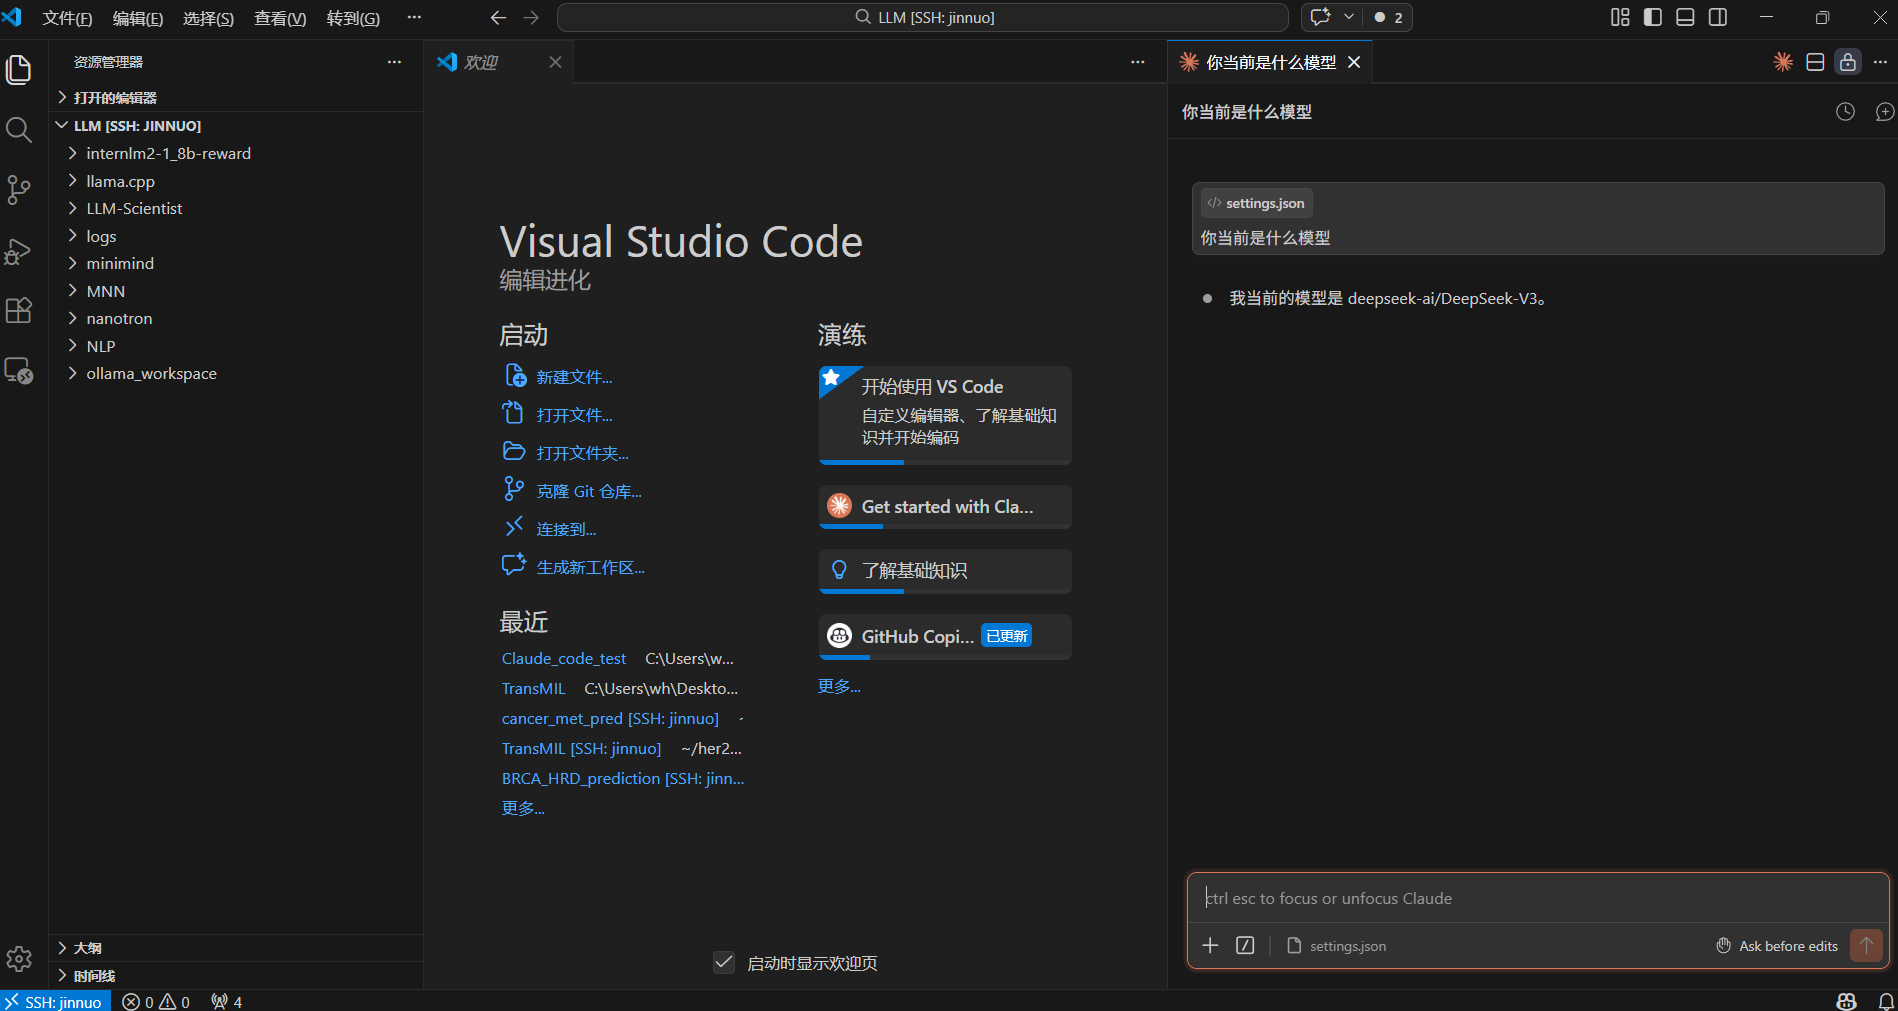Expand the nanotron folder
The image size is (1898, 1011).
click(236, 318)
